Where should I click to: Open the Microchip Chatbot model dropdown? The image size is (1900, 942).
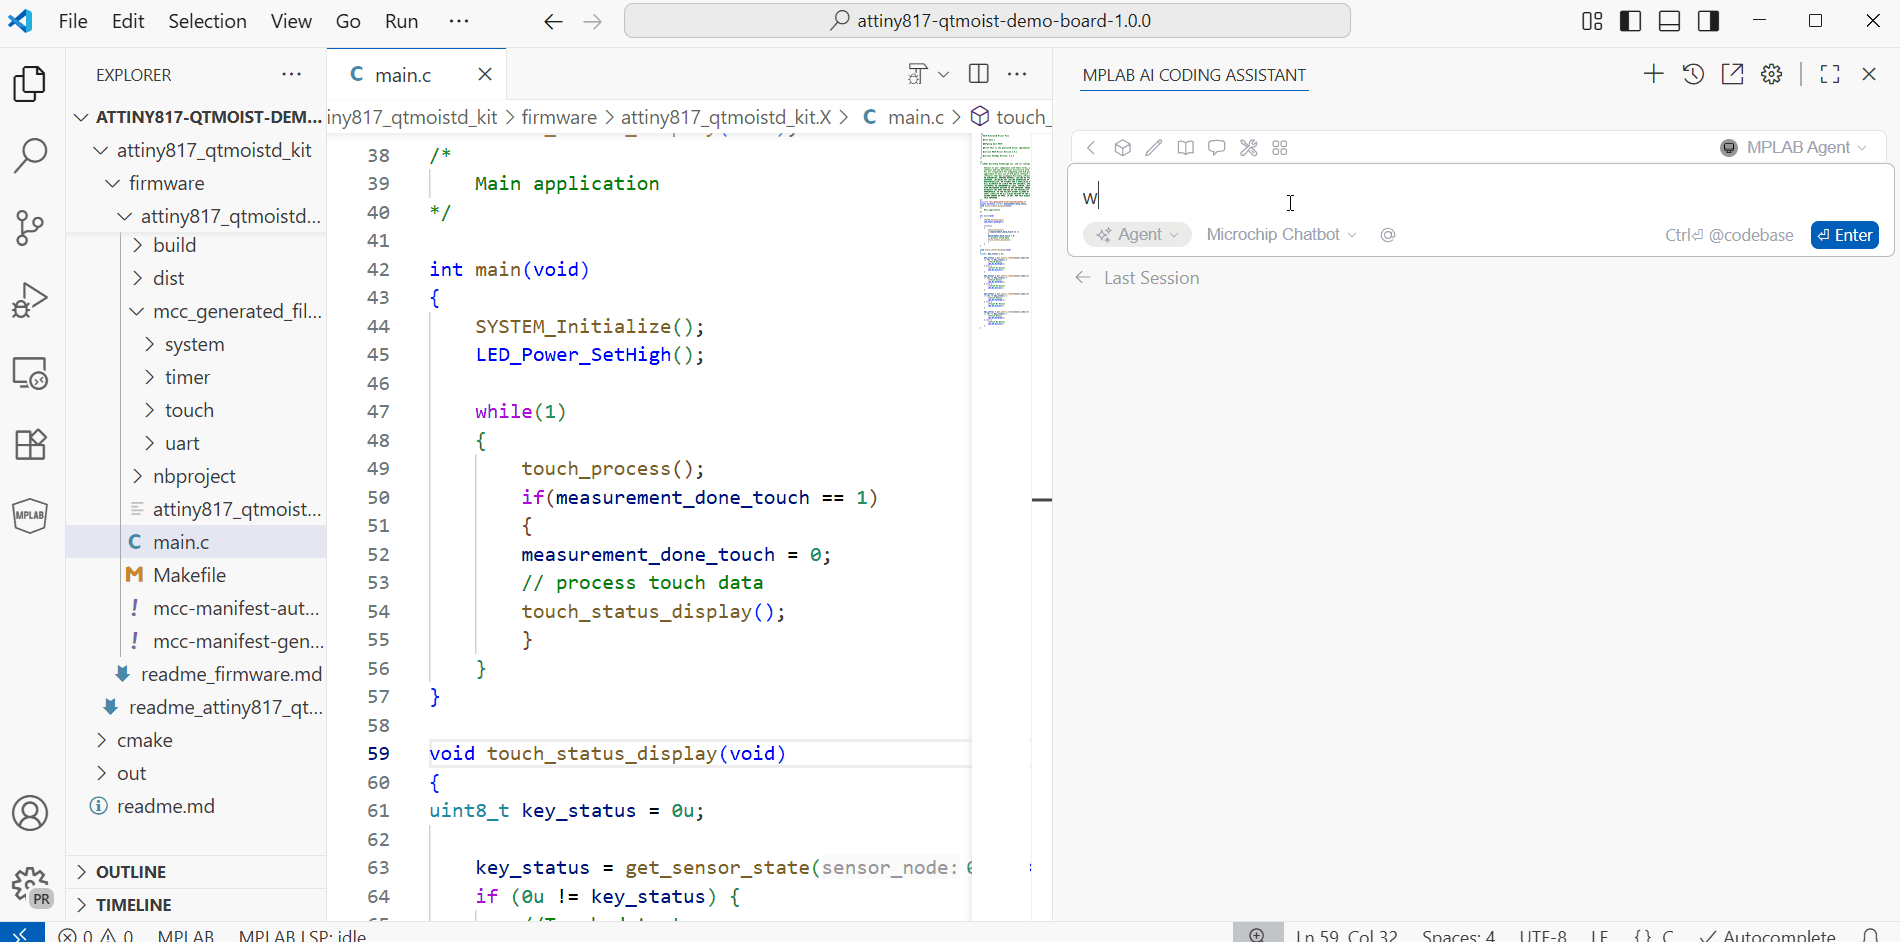coord(1281,235)
